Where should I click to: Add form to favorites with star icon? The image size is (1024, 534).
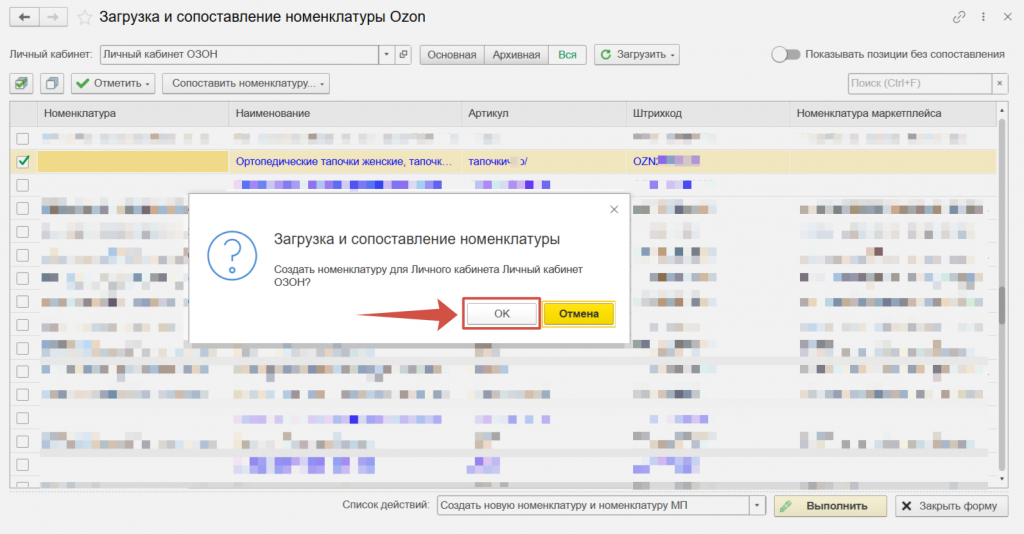tap(85, 18)
